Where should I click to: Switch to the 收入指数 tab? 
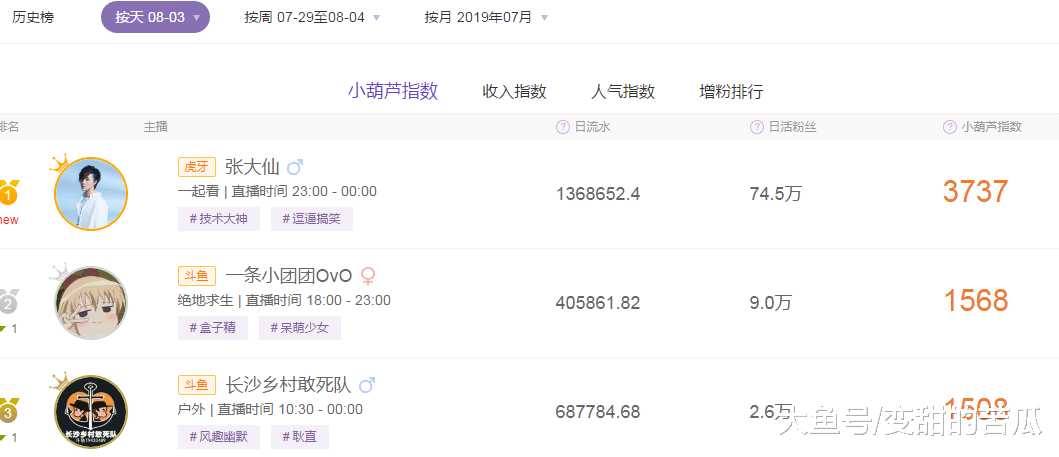(x=514, y=92)
